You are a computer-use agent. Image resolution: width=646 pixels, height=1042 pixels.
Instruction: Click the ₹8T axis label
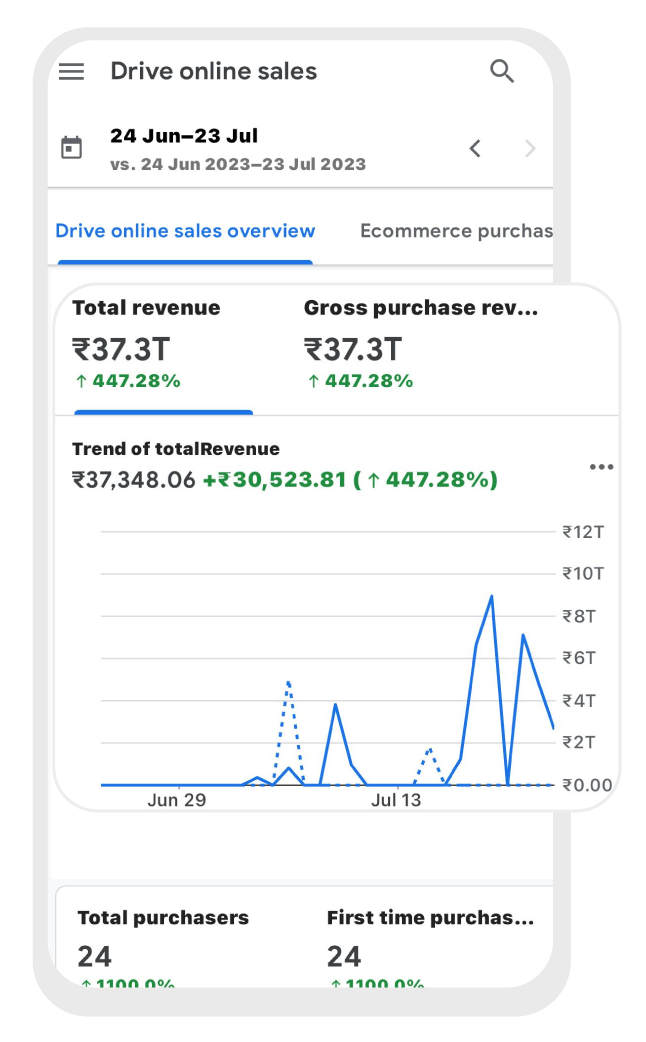tap(579, 616)
